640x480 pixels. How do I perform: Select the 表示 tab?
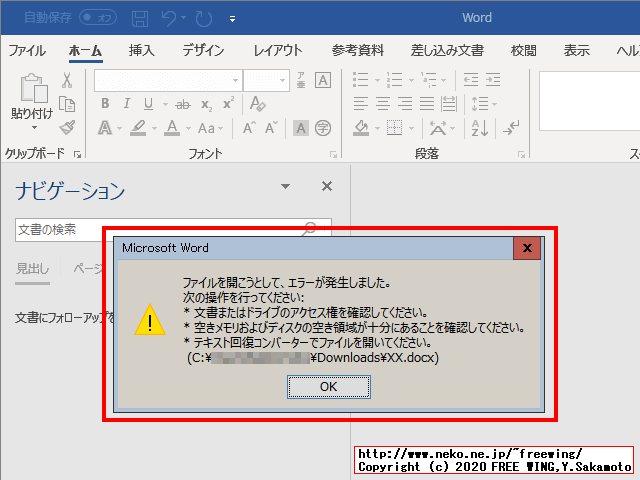tap(576, 51)
